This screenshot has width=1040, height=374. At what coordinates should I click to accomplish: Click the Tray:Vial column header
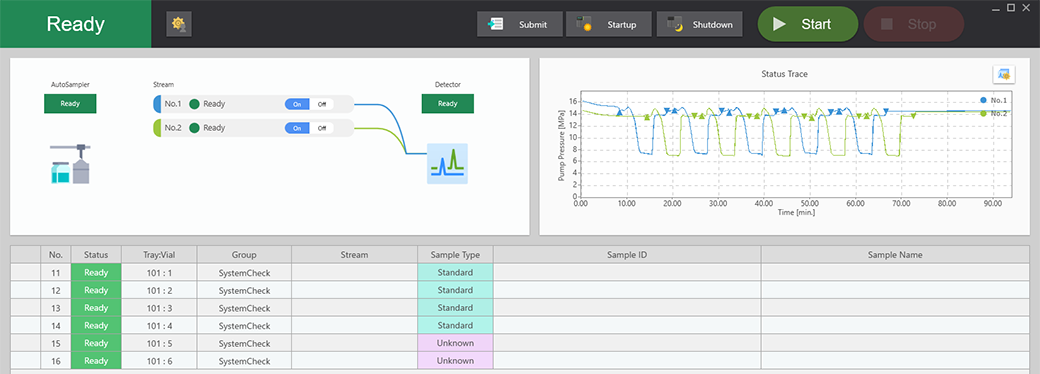[159, 255]
